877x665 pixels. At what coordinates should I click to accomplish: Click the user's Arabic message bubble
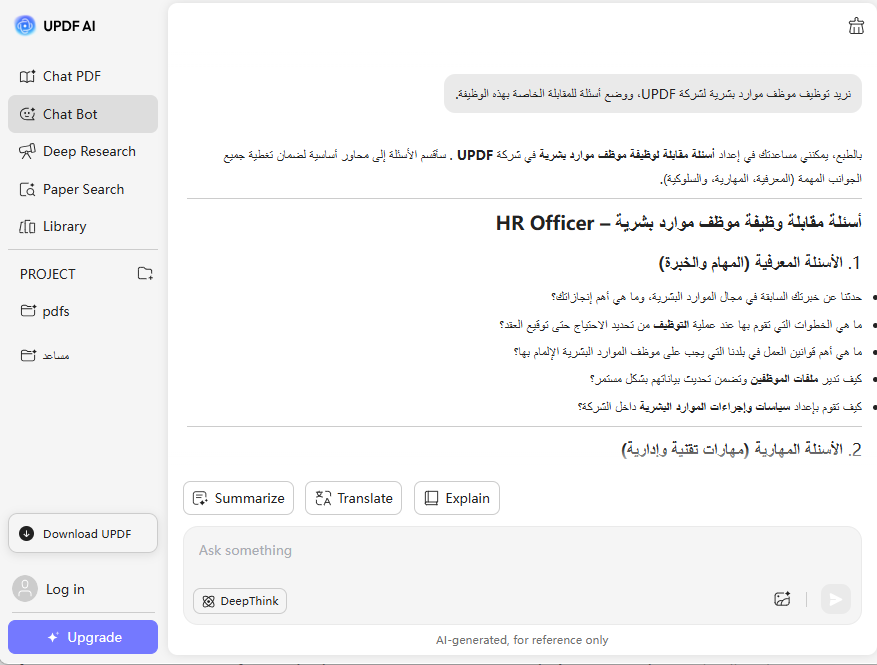point(653,94)
